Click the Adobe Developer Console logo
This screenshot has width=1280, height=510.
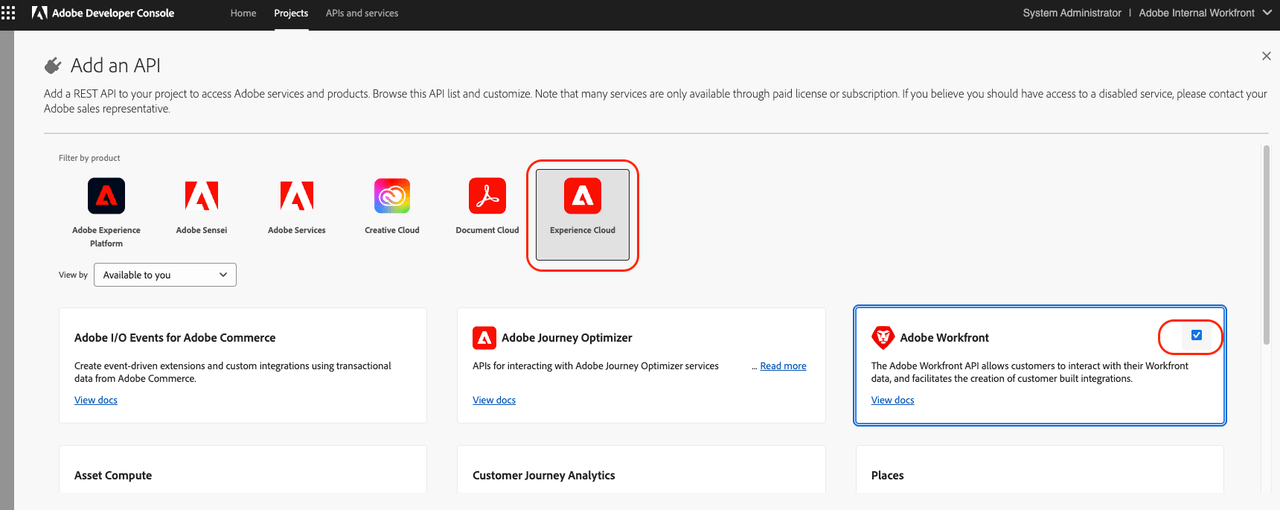(x=103, y=13)
